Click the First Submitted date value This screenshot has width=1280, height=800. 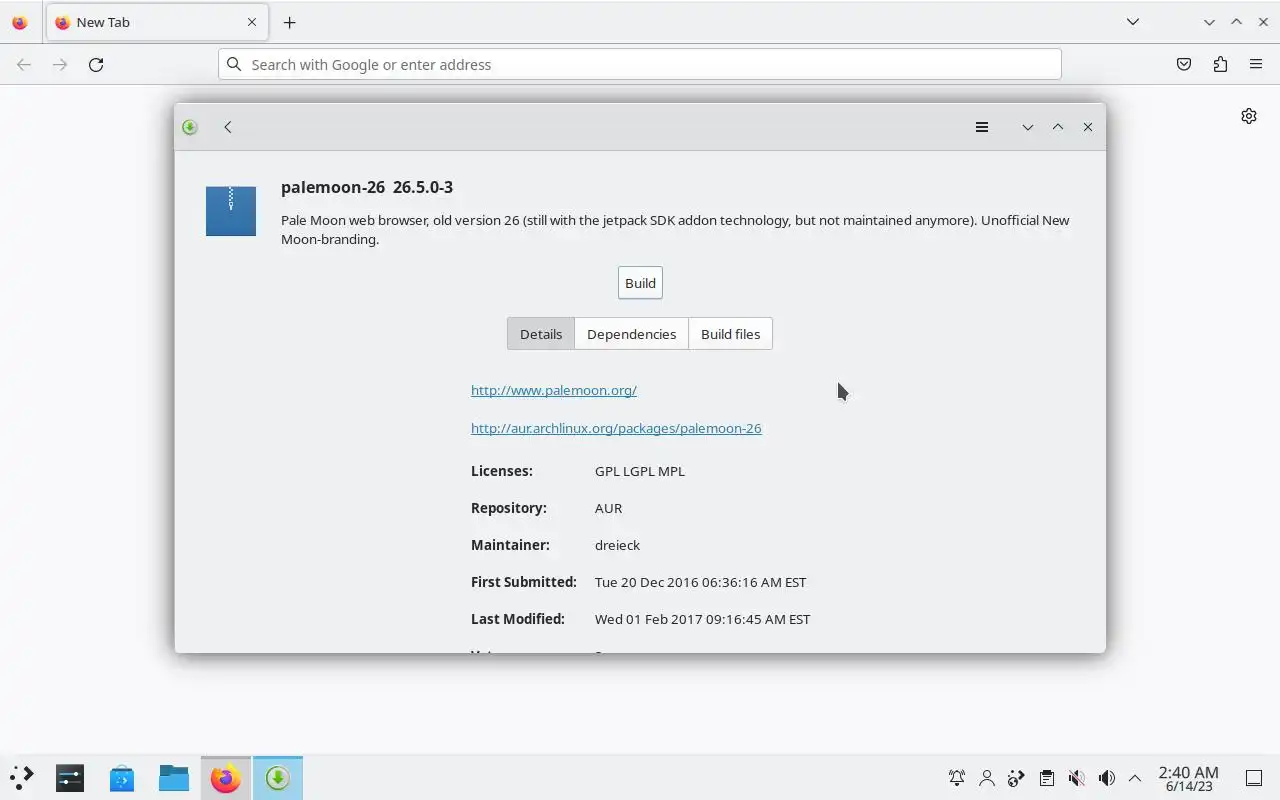(700, 582)
